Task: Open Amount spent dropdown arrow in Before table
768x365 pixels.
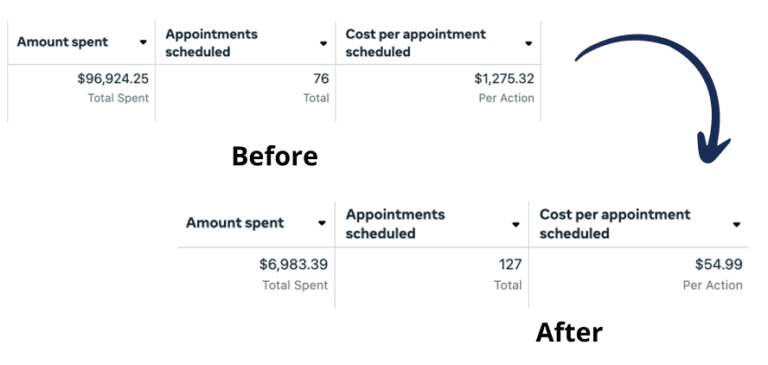Action: tap(143, 43)
